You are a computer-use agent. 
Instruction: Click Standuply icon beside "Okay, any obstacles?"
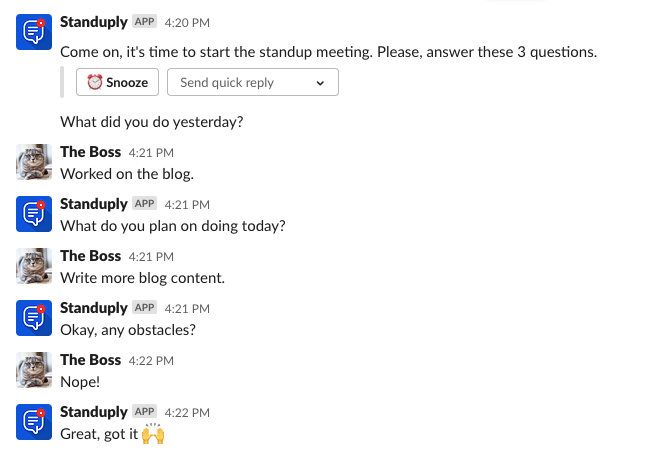tap(34, 318)
